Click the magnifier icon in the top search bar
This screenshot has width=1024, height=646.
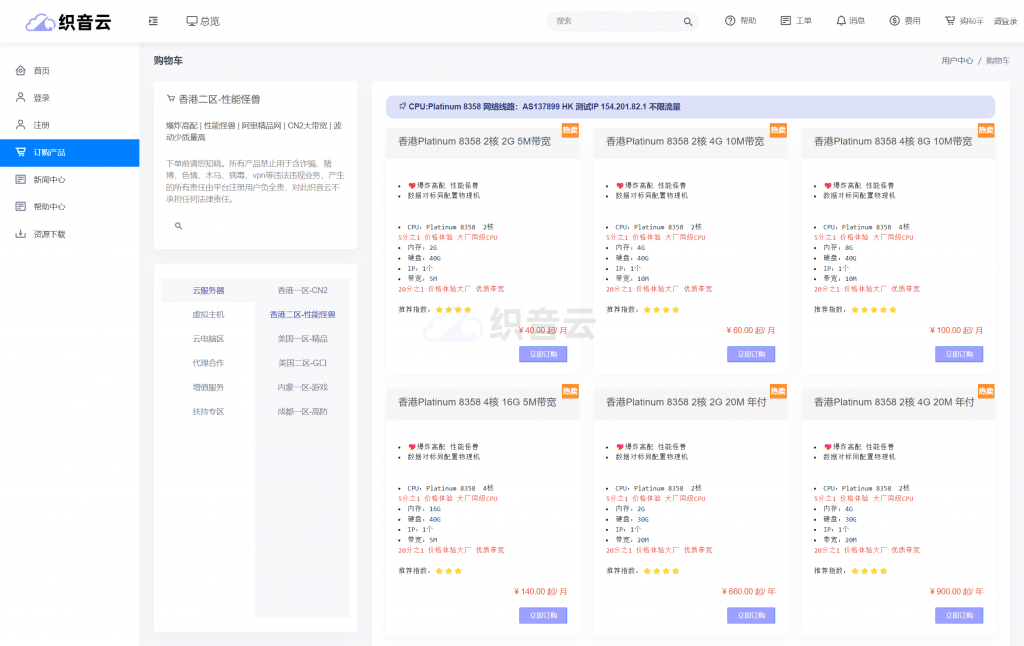point(688,21)
